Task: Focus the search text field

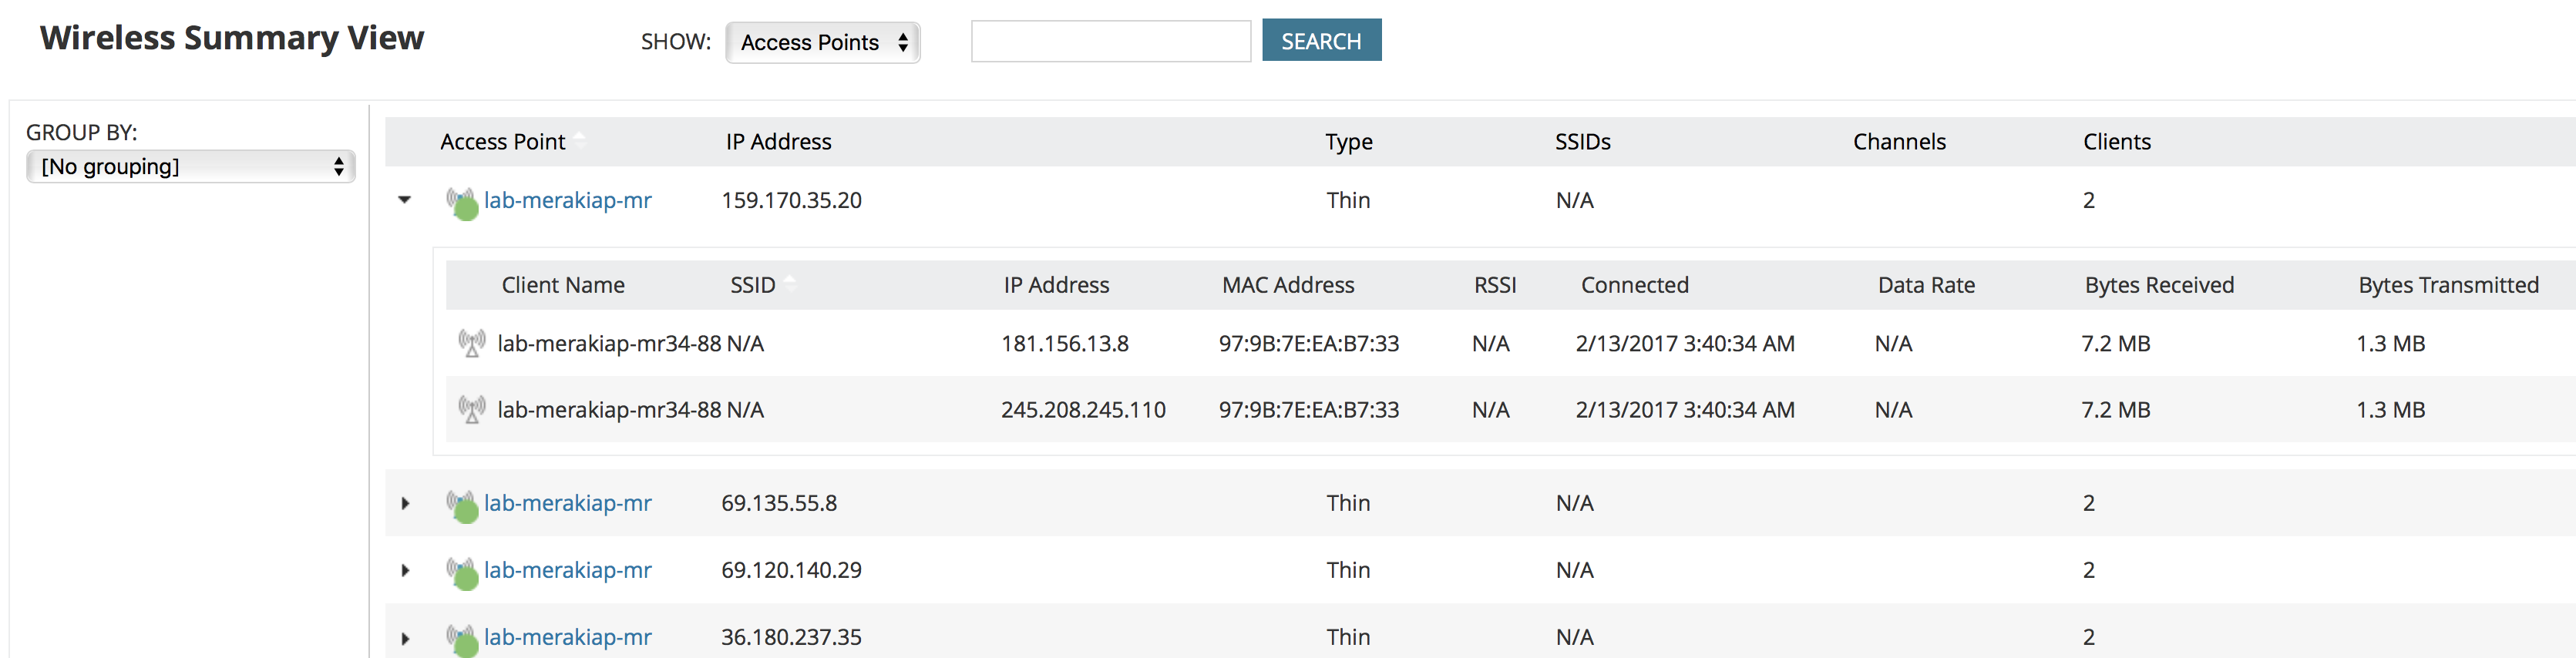Action: click(1110, 42)
